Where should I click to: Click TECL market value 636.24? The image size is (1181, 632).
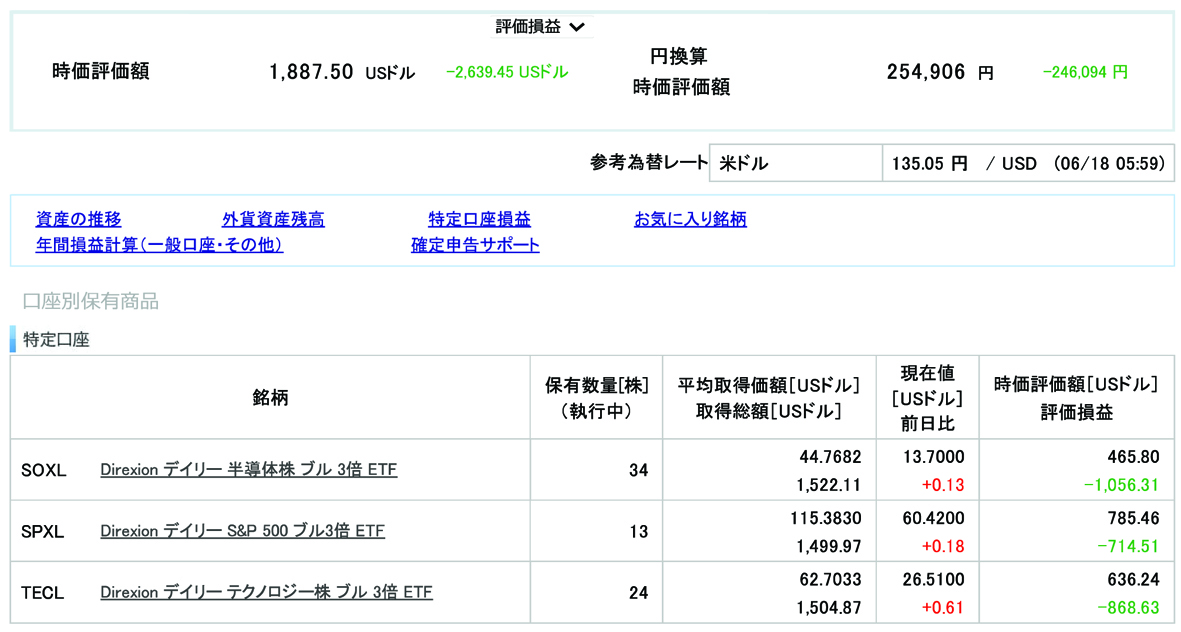(x=1133, y=579)
